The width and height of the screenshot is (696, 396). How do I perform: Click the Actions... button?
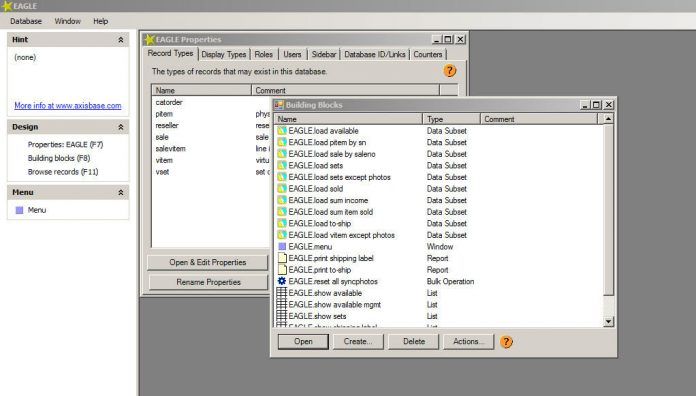(x=468, y=341)
